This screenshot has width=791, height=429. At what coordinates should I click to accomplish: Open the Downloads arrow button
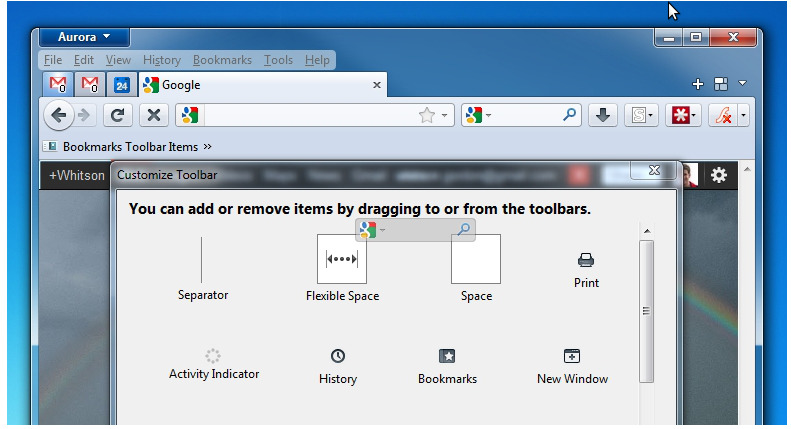(x=602, y=116)
